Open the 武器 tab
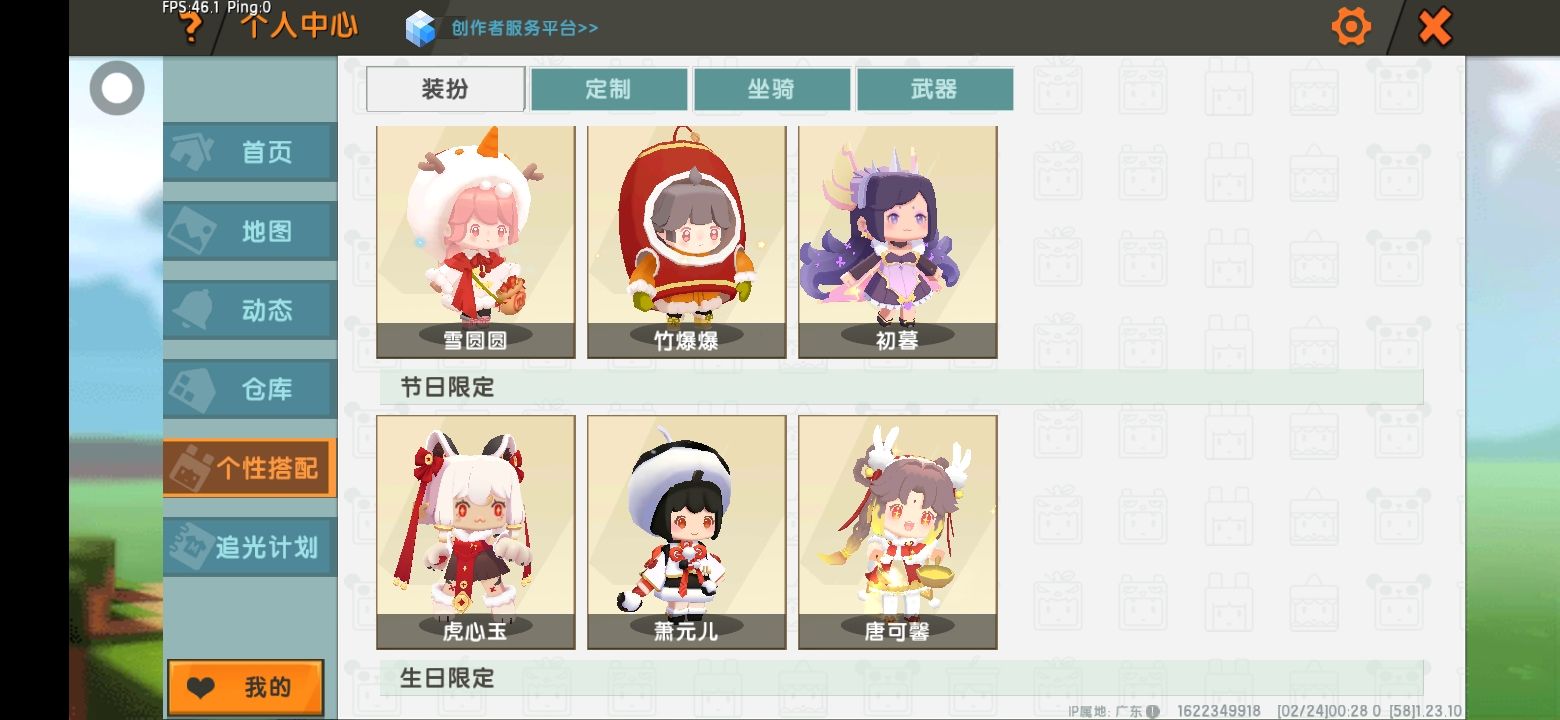This screenshot has width=1560, height=720. pyautogui.click(x=934, y=89)
